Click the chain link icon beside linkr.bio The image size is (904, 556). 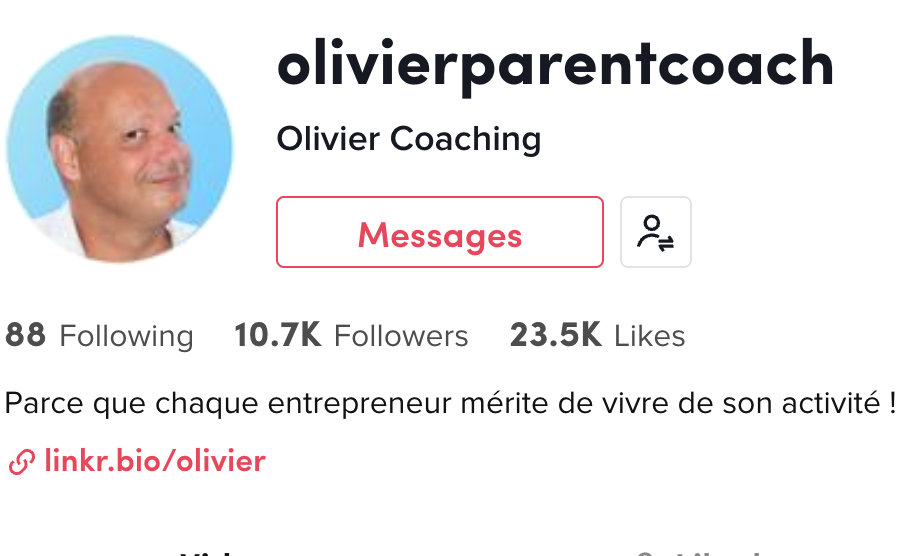(22, 462)
